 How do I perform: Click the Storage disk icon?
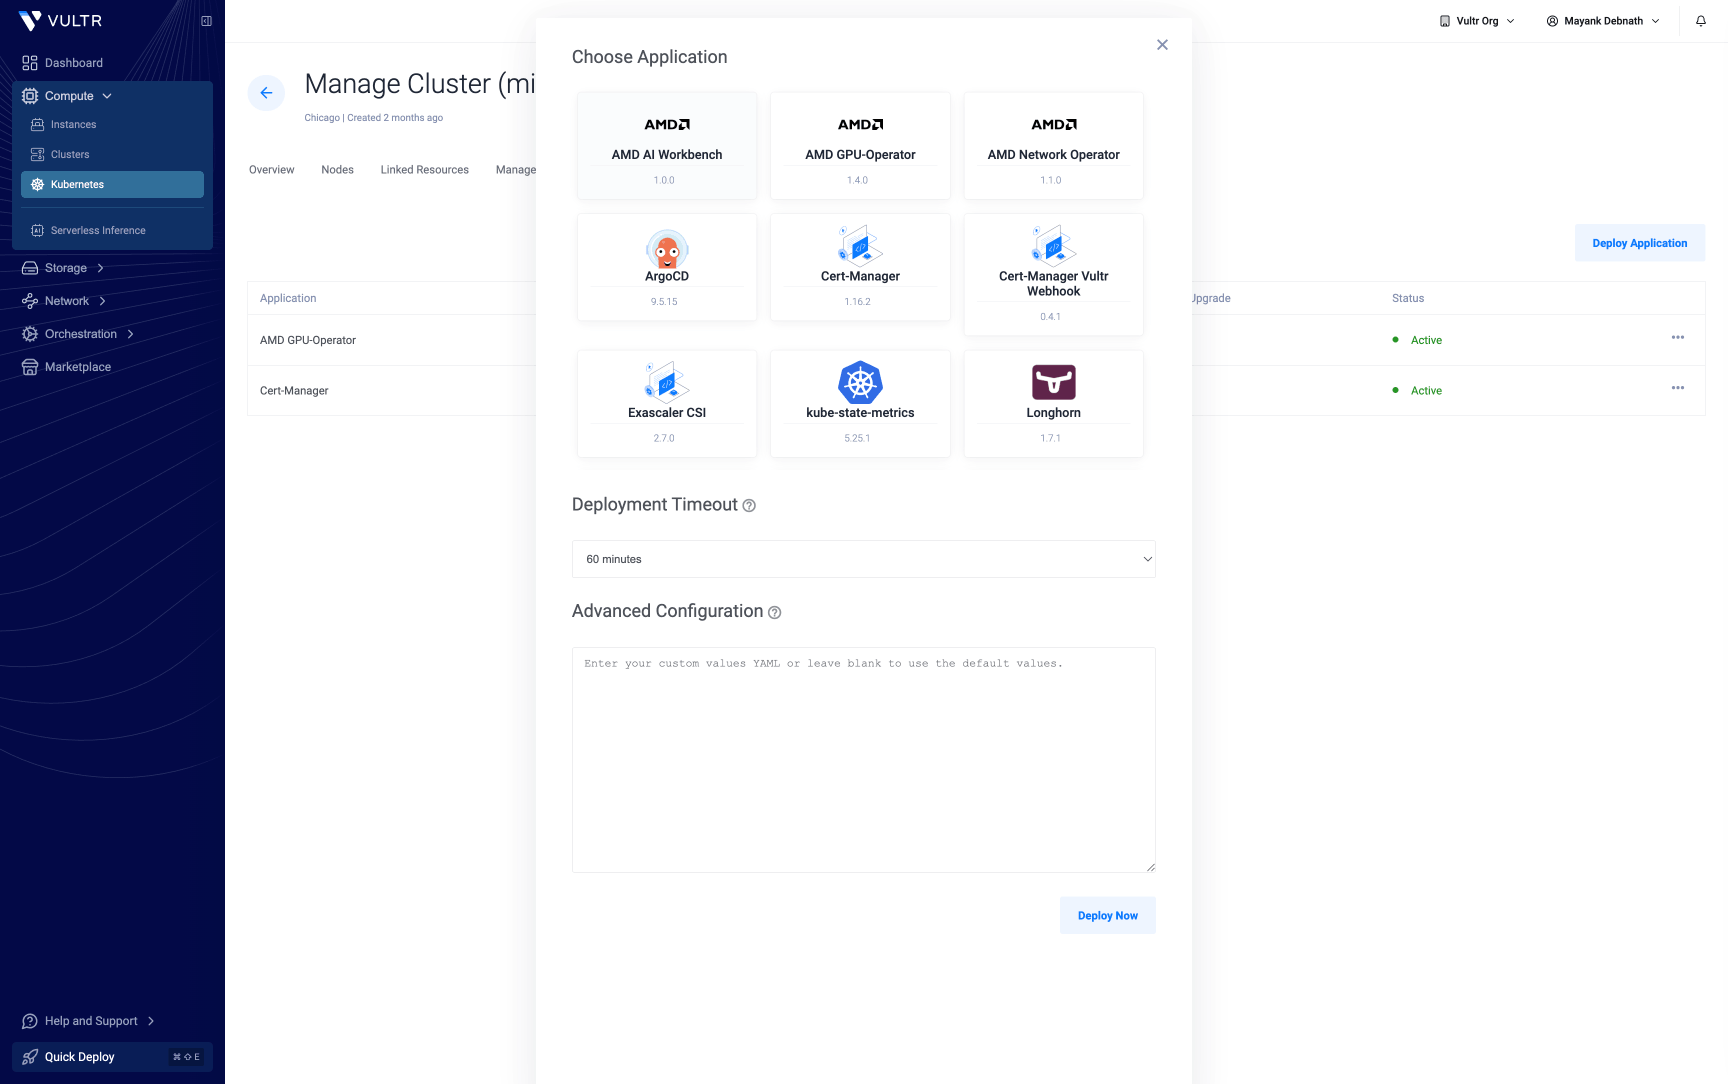[x=30, y=268]
